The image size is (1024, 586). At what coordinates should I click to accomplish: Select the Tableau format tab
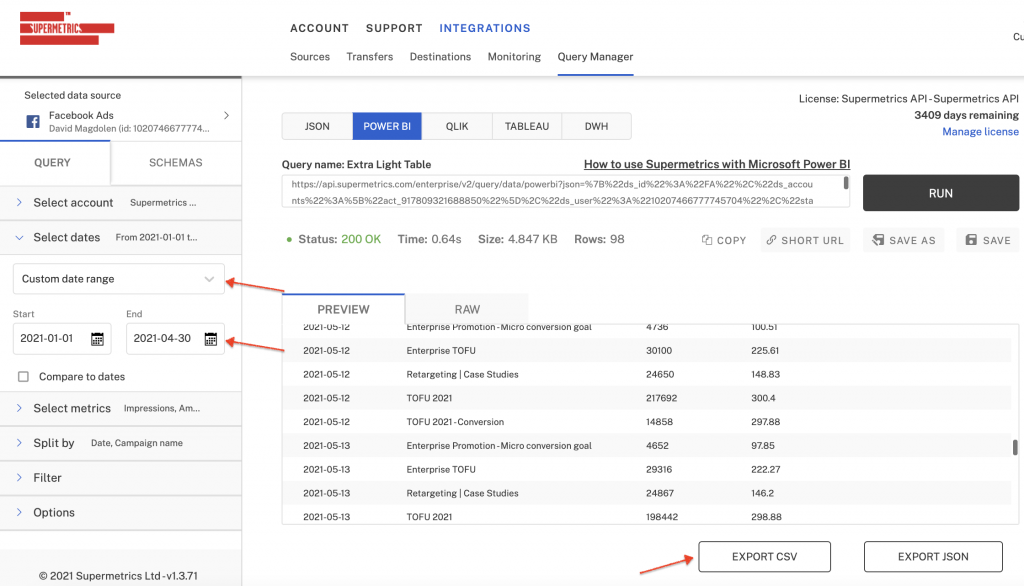point(526,127)
